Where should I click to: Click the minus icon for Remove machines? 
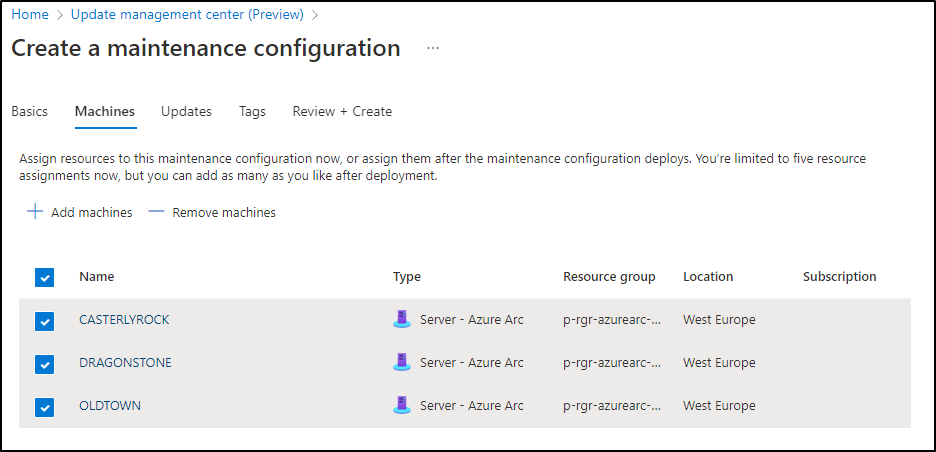click(156, 211)
